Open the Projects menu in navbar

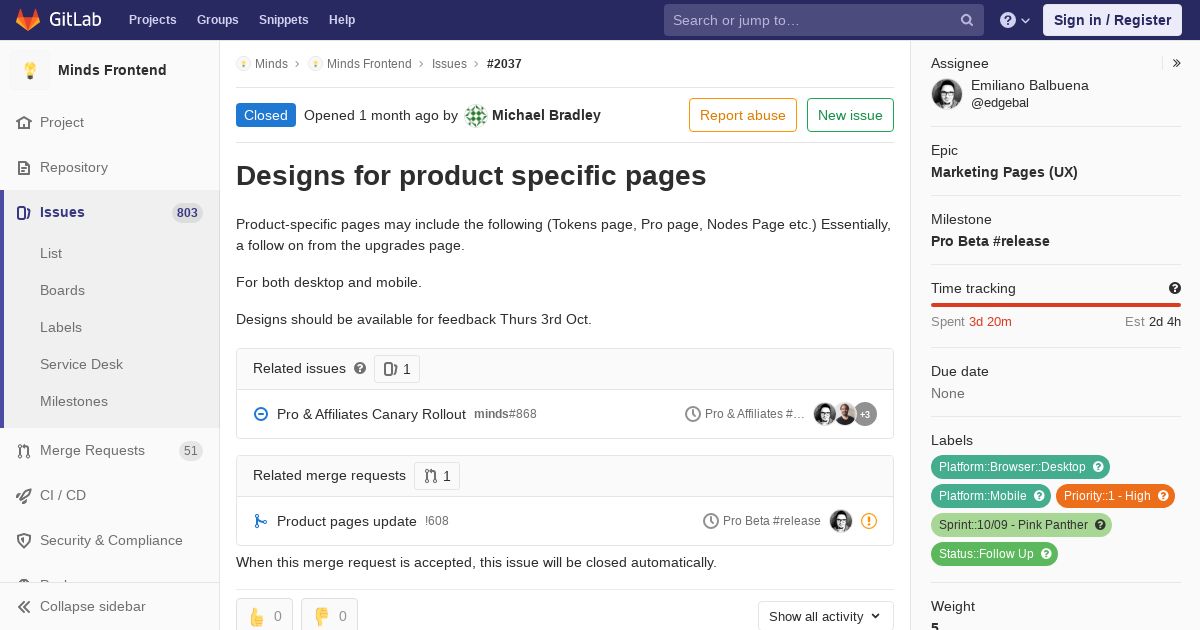(152, 20)
